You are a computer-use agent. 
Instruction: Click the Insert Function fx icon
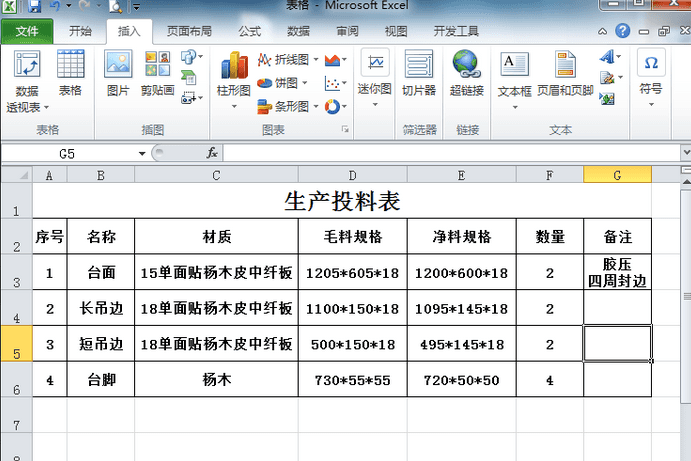pos(212,153)
